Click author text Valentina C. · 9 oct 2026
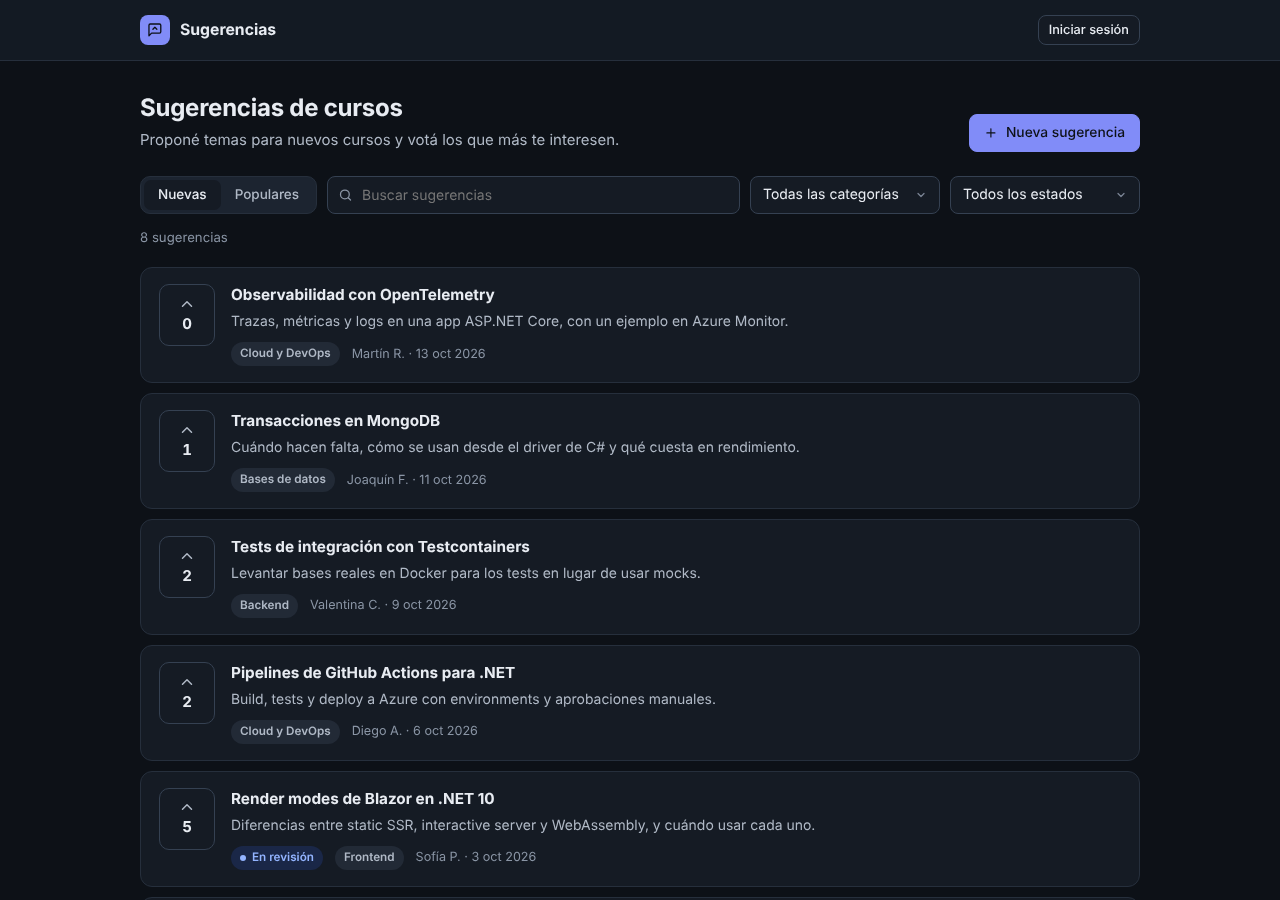The height and width of the screenshot is (900, 1280). (x=383, y=606)
